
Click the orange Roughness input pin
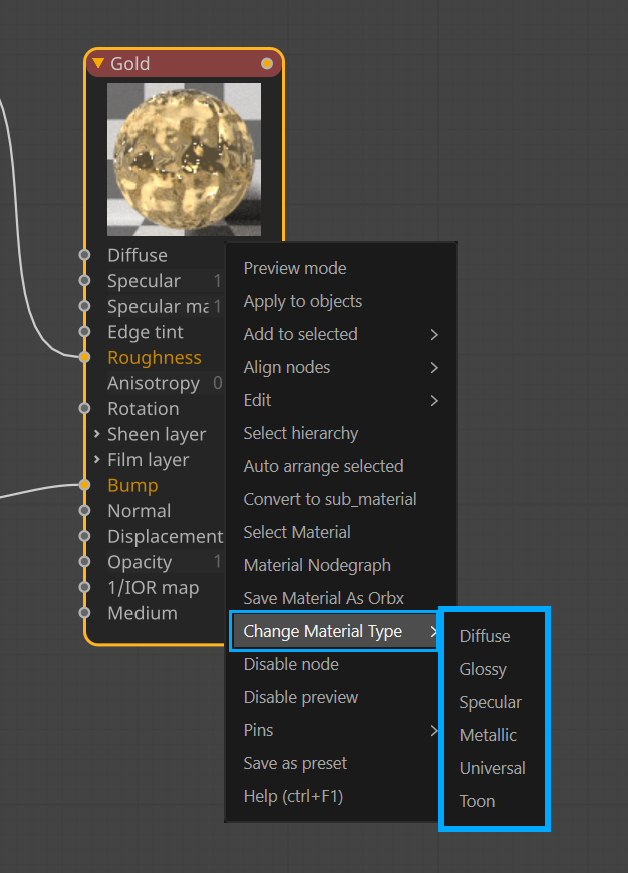pyautogui.click(x=85, y=358)
